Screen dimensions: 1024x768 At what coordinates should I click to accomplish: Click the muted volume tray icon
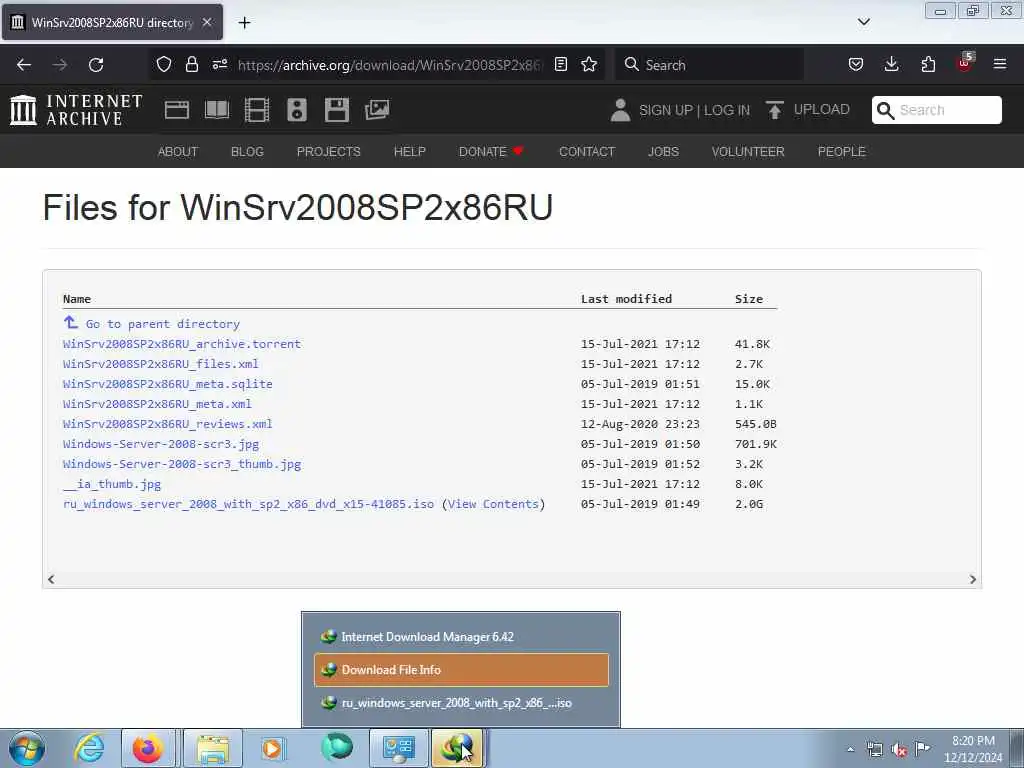tap(899, 750)
